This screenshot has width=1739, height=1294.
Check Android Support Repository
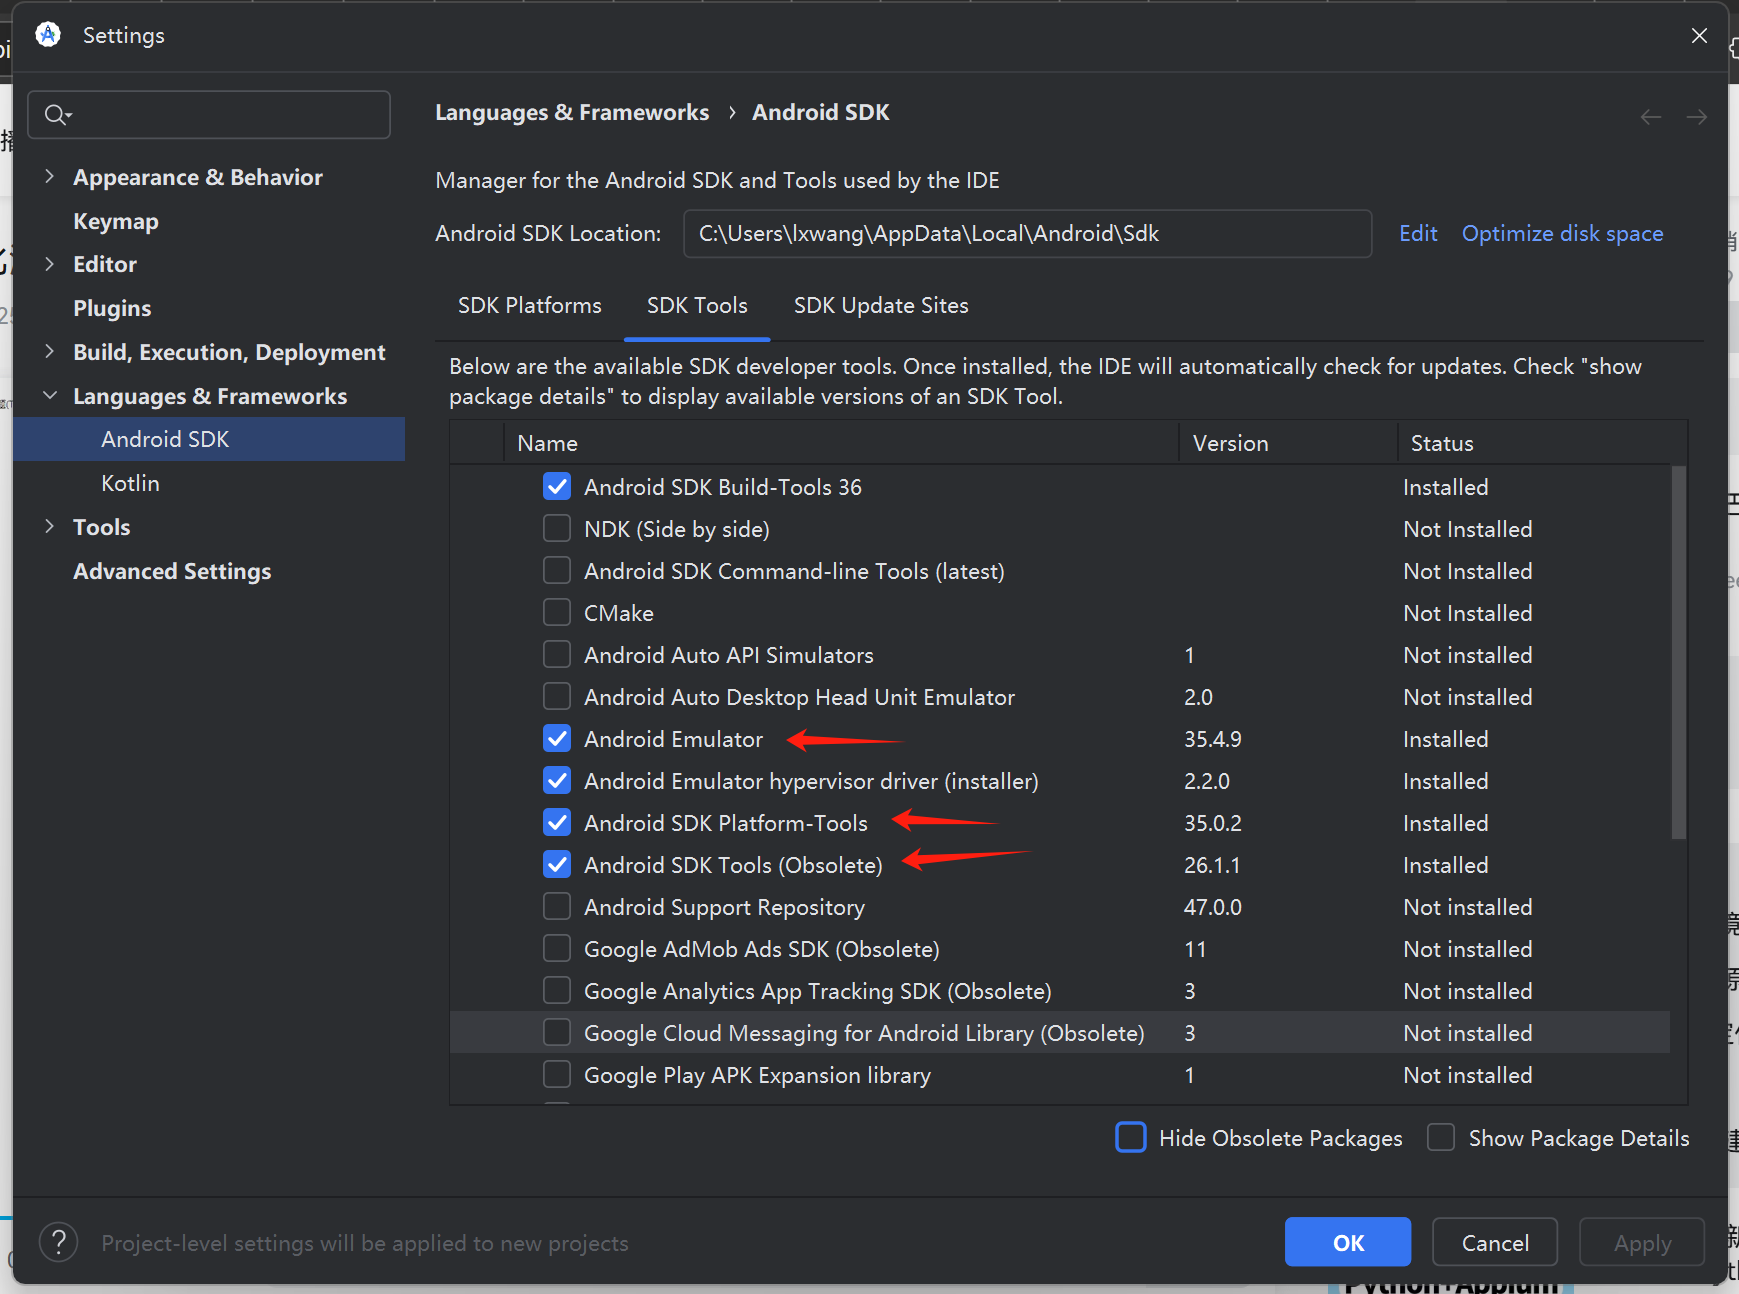point(557,907)
